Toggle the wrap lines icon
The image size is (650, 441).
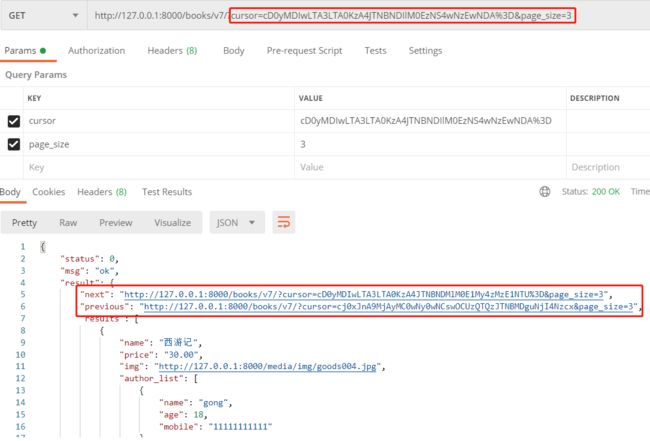coord(284,222)
